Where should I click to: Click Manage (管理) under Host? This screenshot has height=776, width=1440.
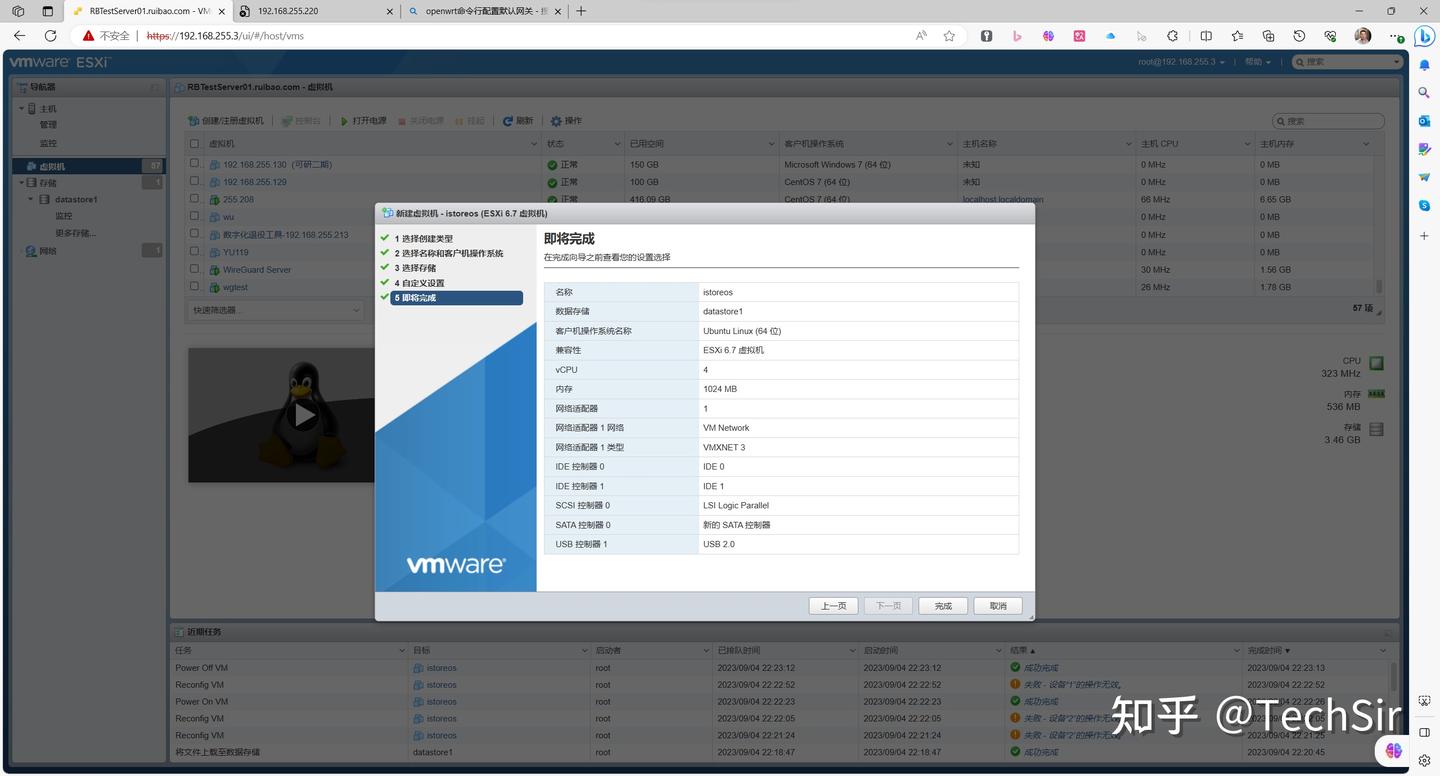point(48,125)
